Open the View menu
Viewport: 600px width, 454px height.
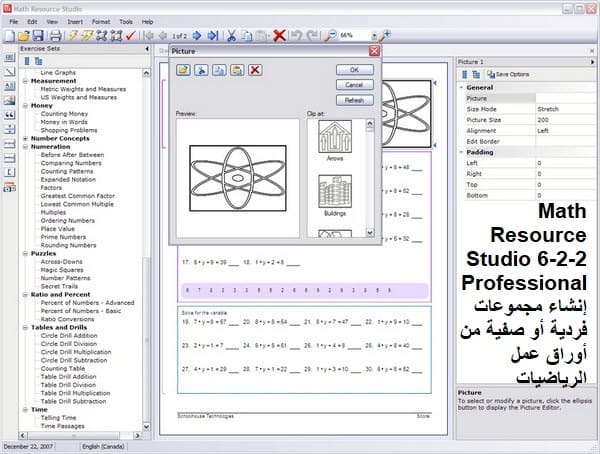tap(52, 22)
